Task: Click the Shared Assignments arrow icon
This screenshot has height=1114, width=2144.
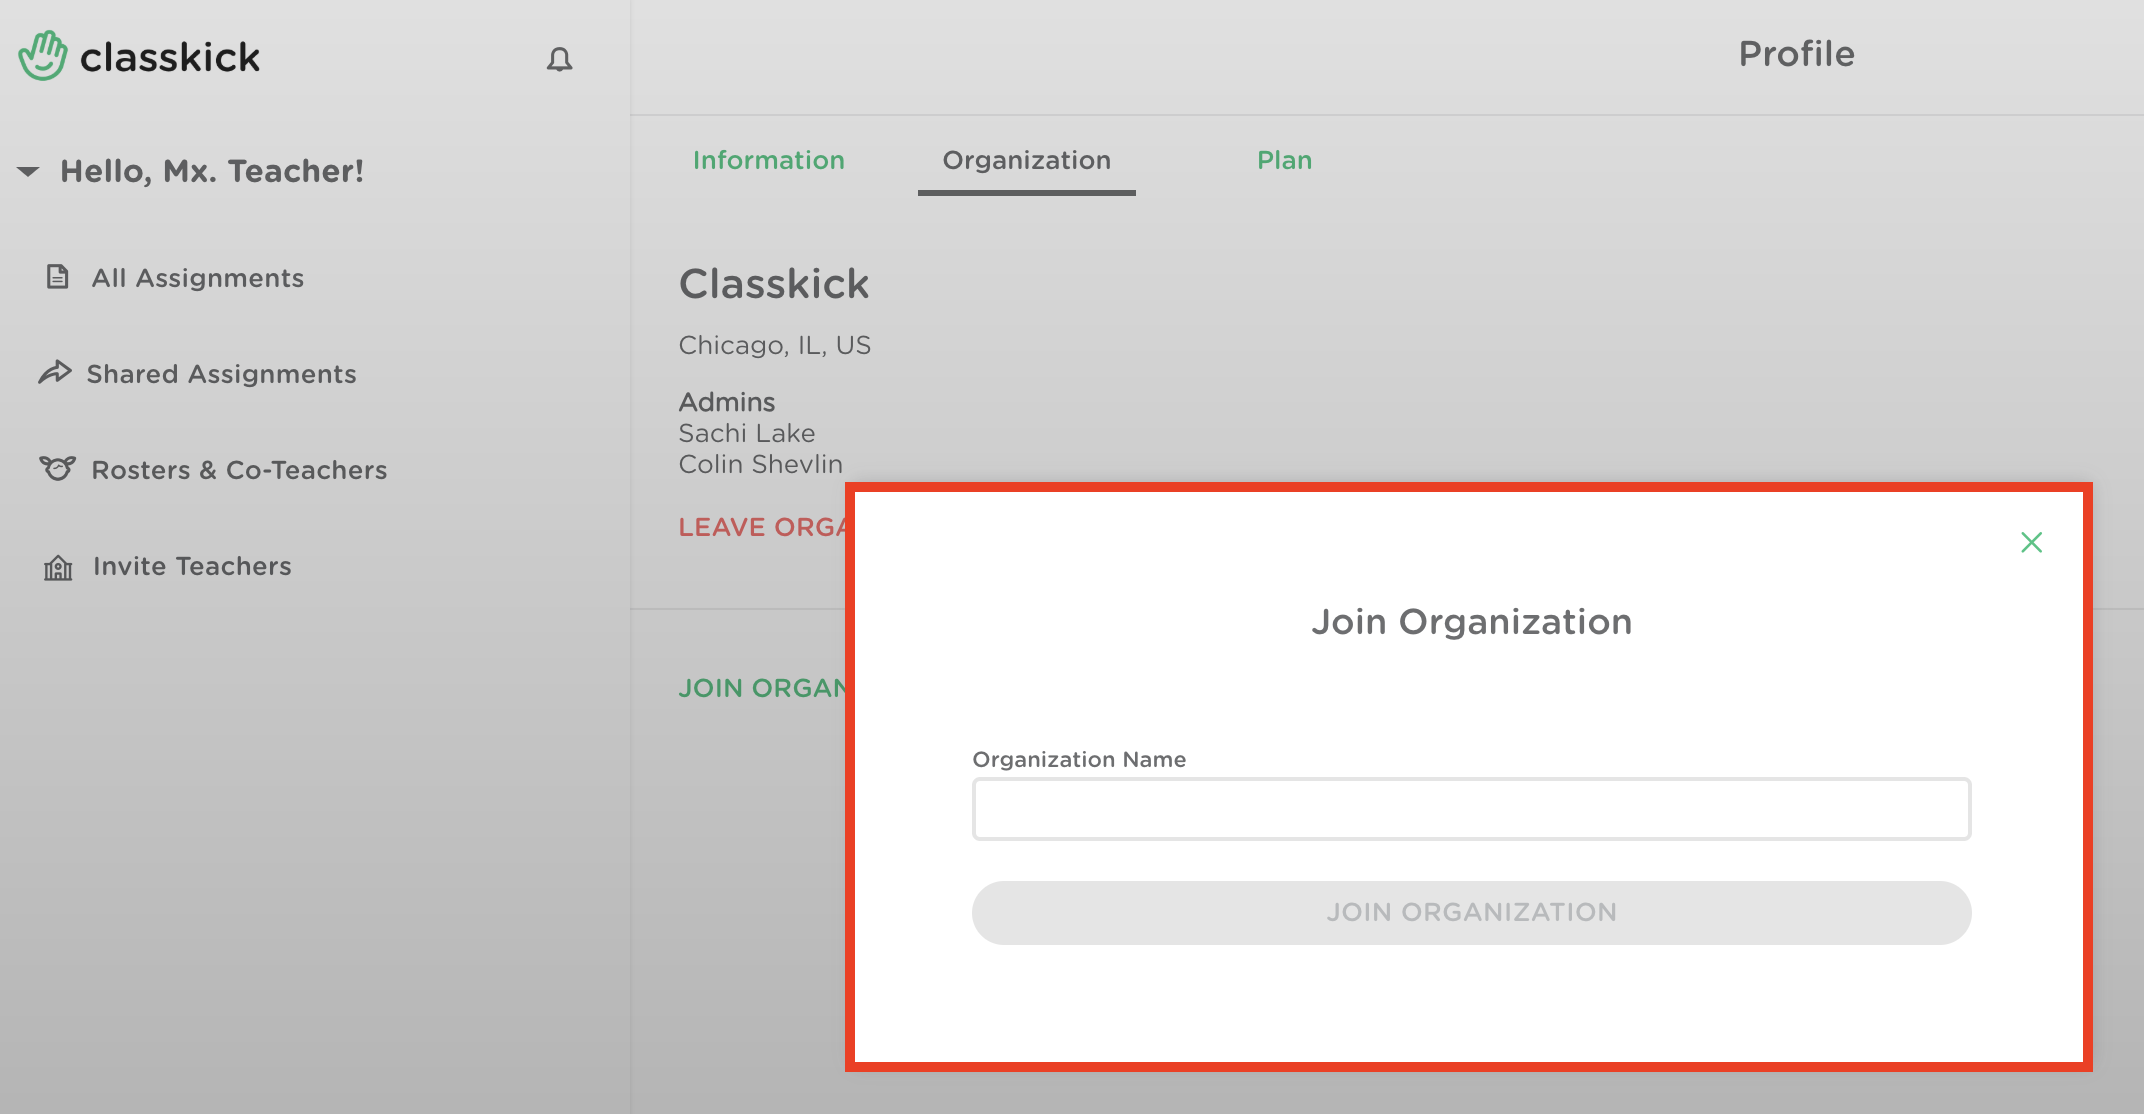Action: click(55, 373)
